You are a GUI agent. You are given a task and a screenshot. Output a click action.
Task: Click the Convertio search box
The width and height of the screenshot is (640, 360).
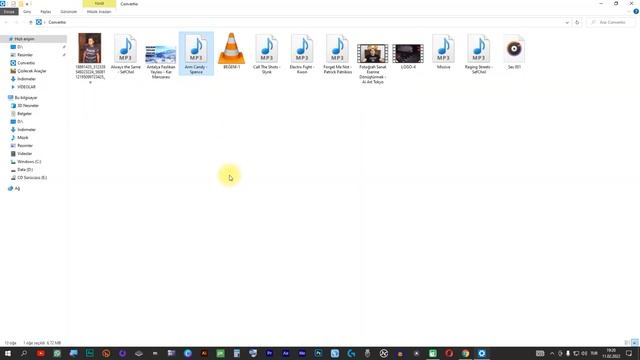(610, 22)
